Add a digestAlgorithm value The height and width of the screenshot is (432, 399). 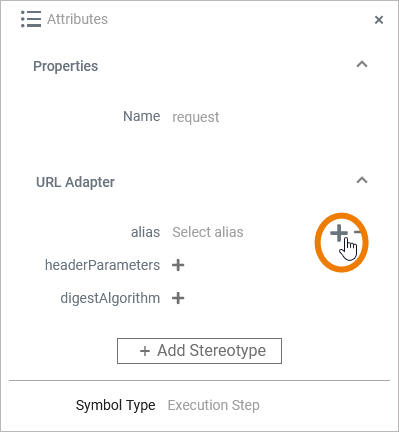tap(178, 298)
